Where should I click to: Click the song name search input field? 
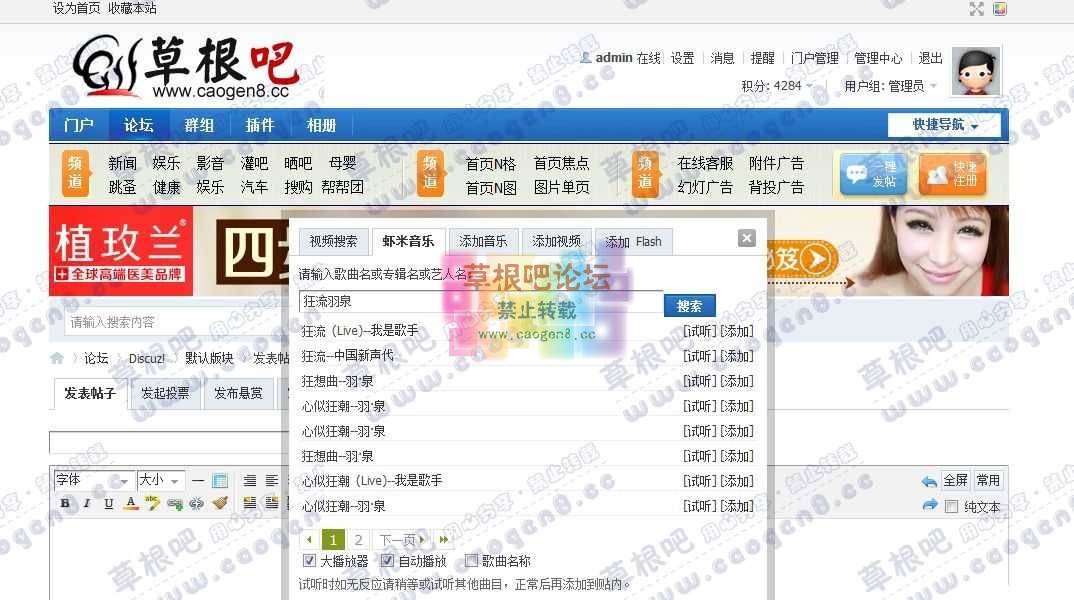480,301
